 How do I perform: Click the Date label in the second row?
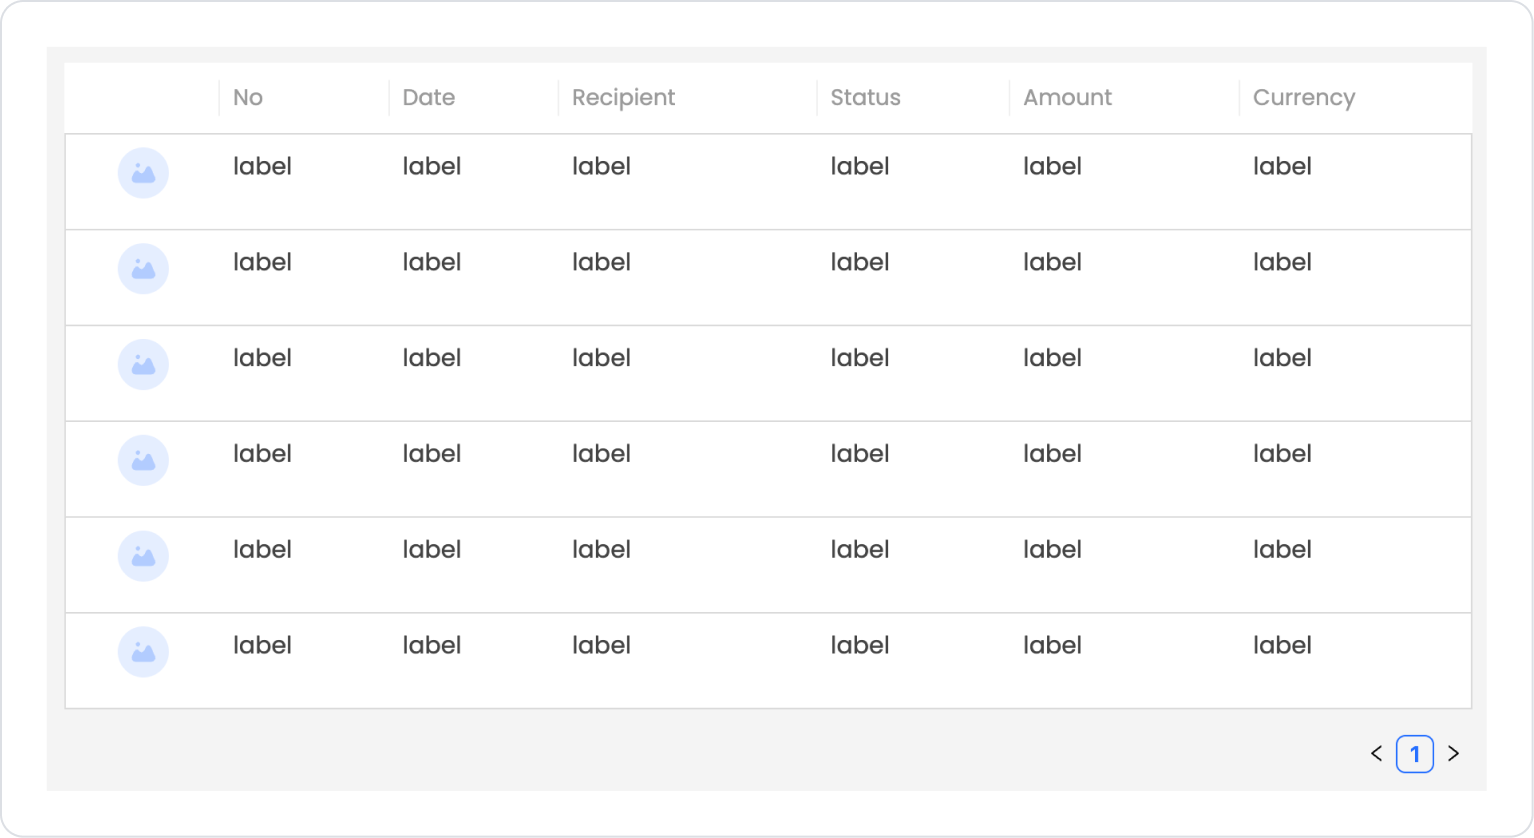pyautogui.click(x=432, y=262)
